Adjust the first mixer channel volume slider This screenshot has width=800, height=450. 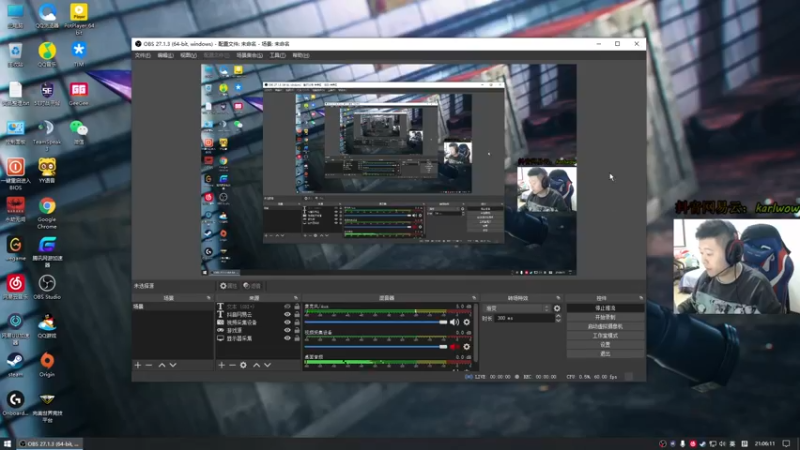376,322
